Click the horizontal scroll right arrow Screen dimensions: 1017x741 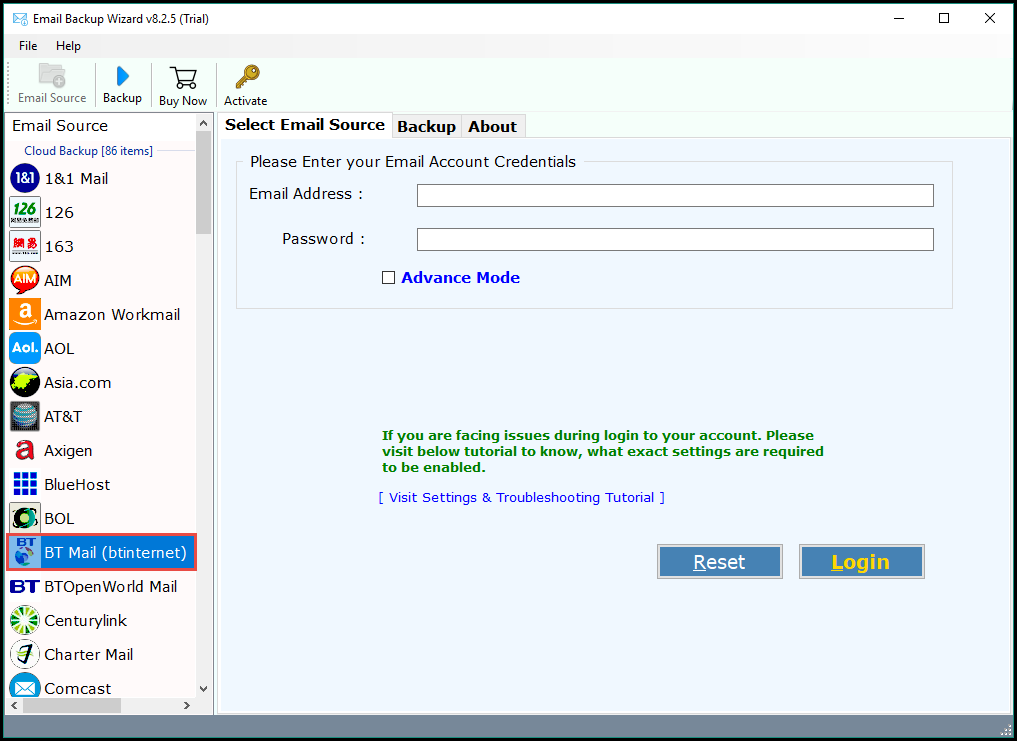187,705
